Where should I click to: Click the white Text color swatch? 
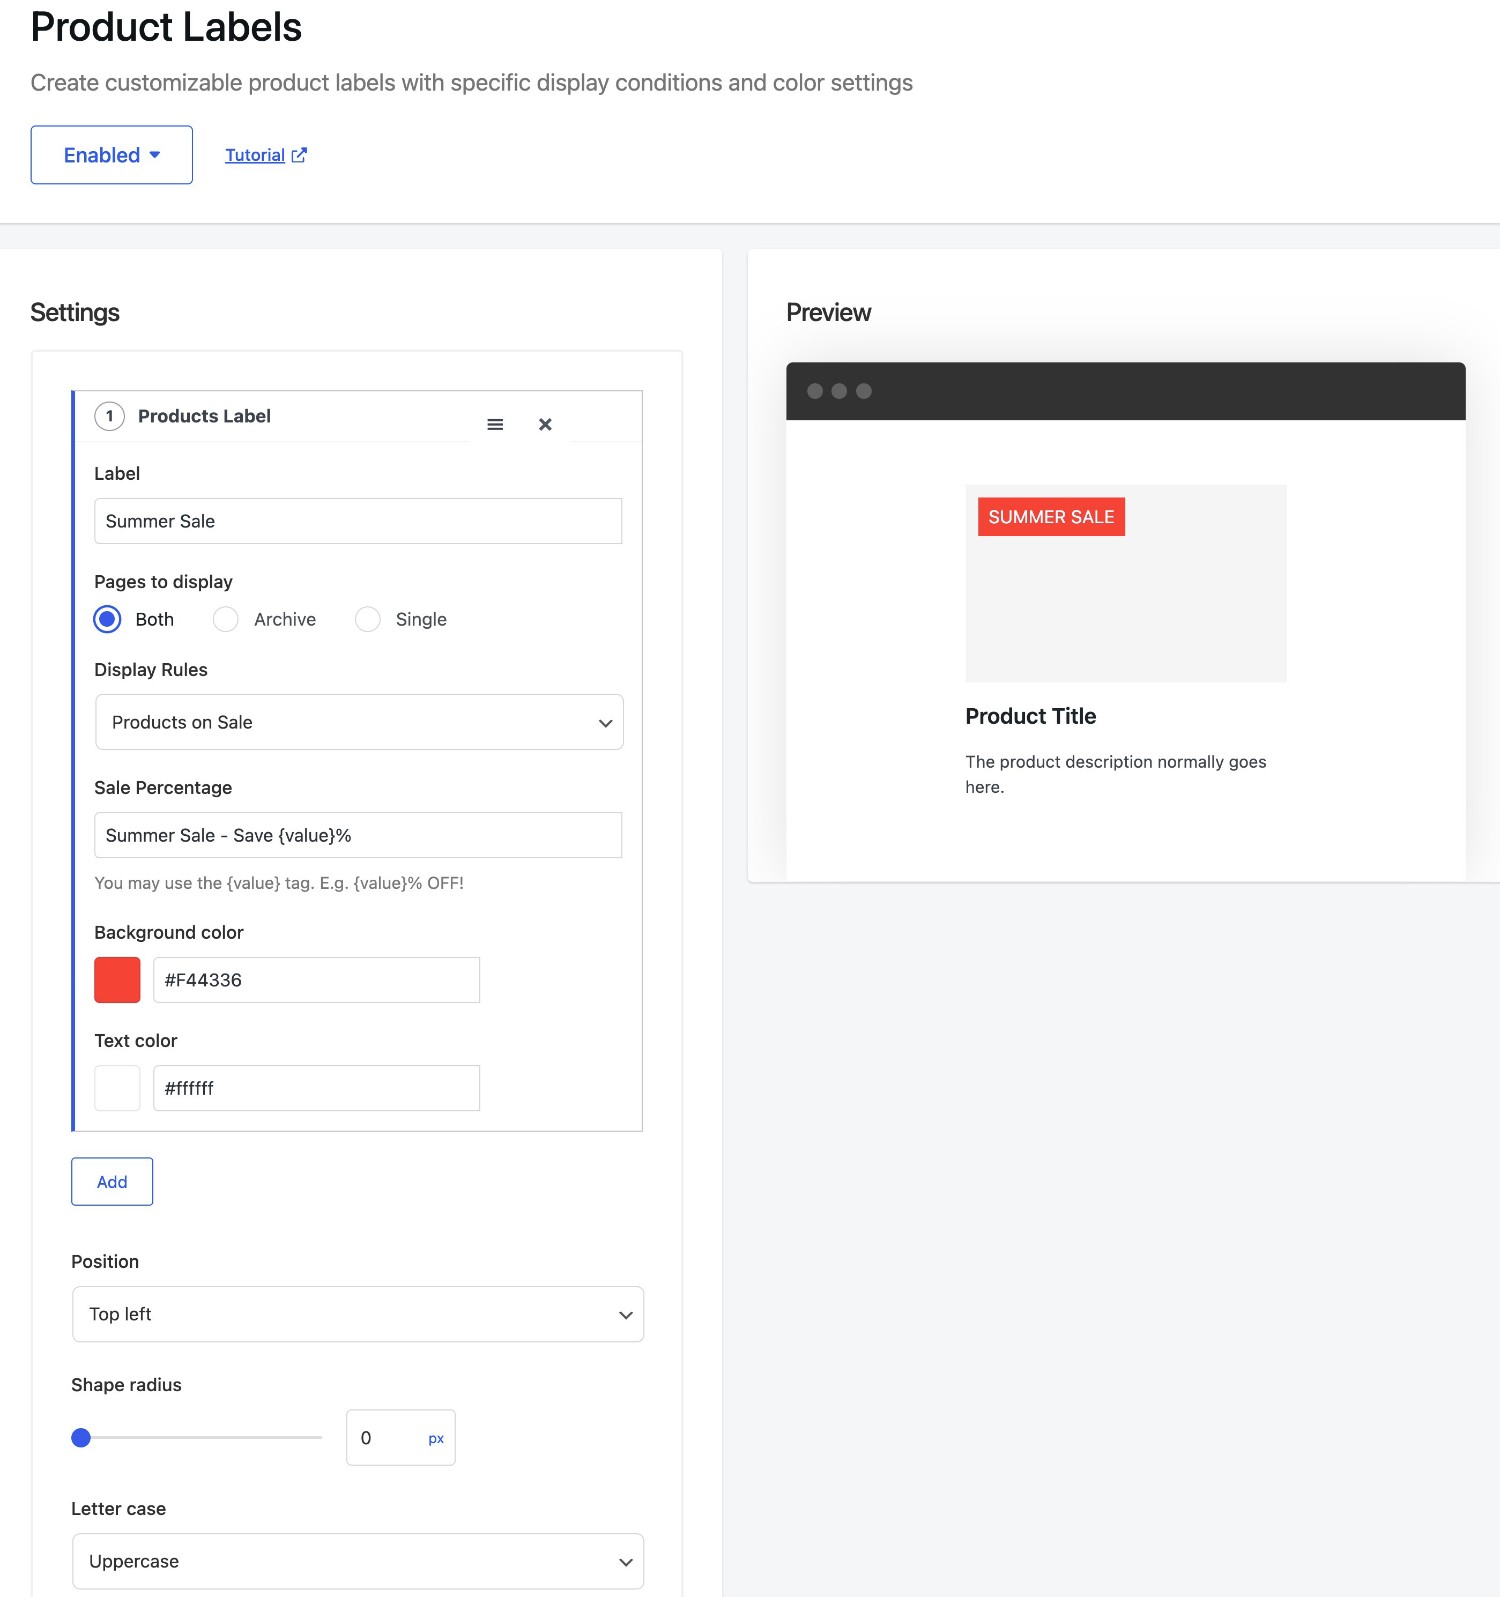click(x=117, y=1088)
